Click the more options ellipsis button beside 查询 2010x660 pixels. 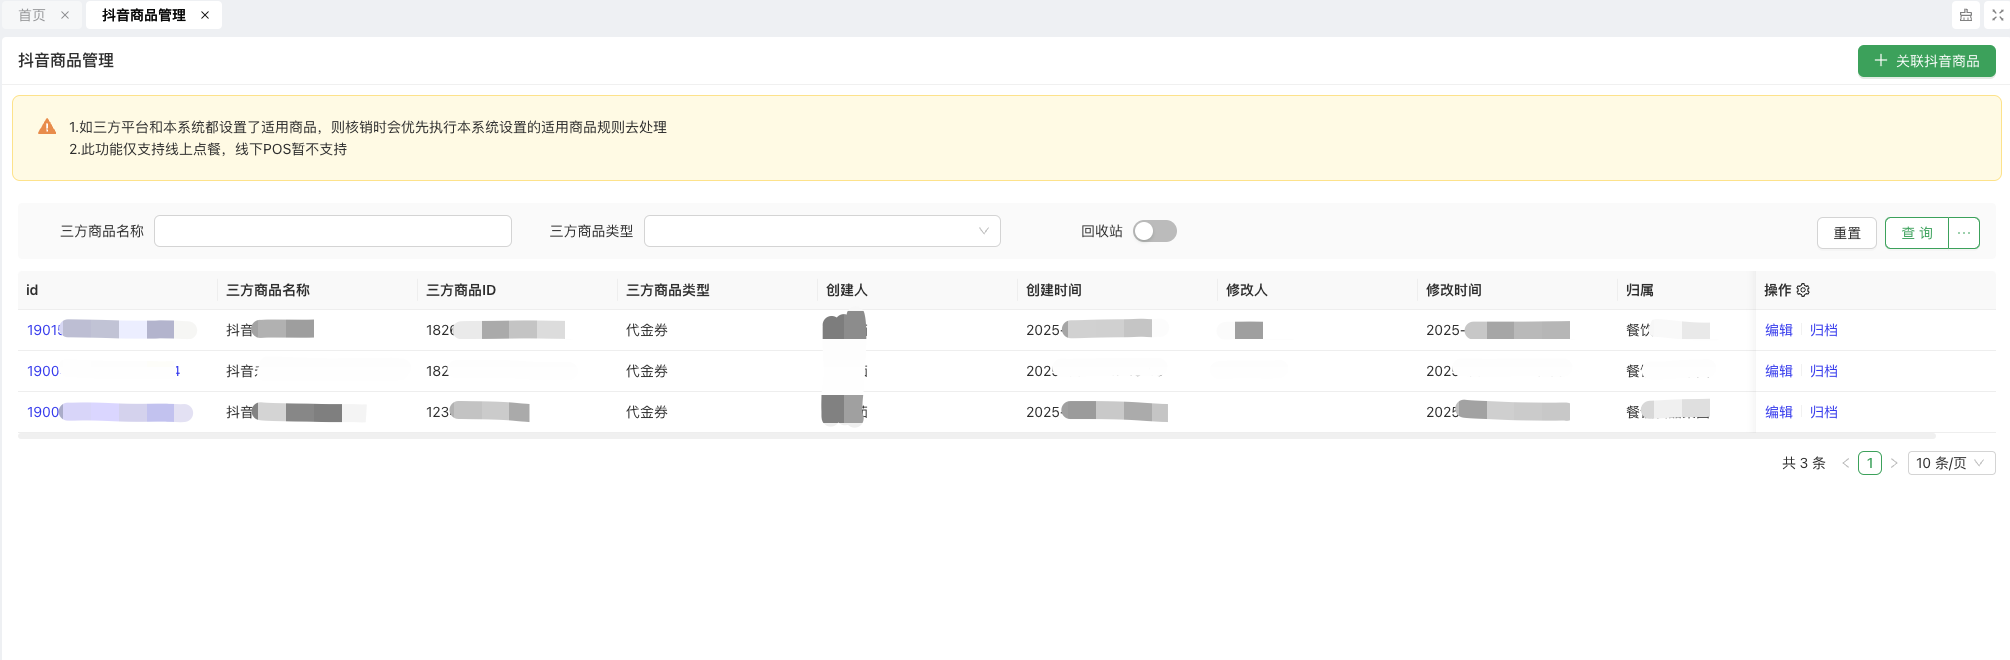coord(1964,233)
